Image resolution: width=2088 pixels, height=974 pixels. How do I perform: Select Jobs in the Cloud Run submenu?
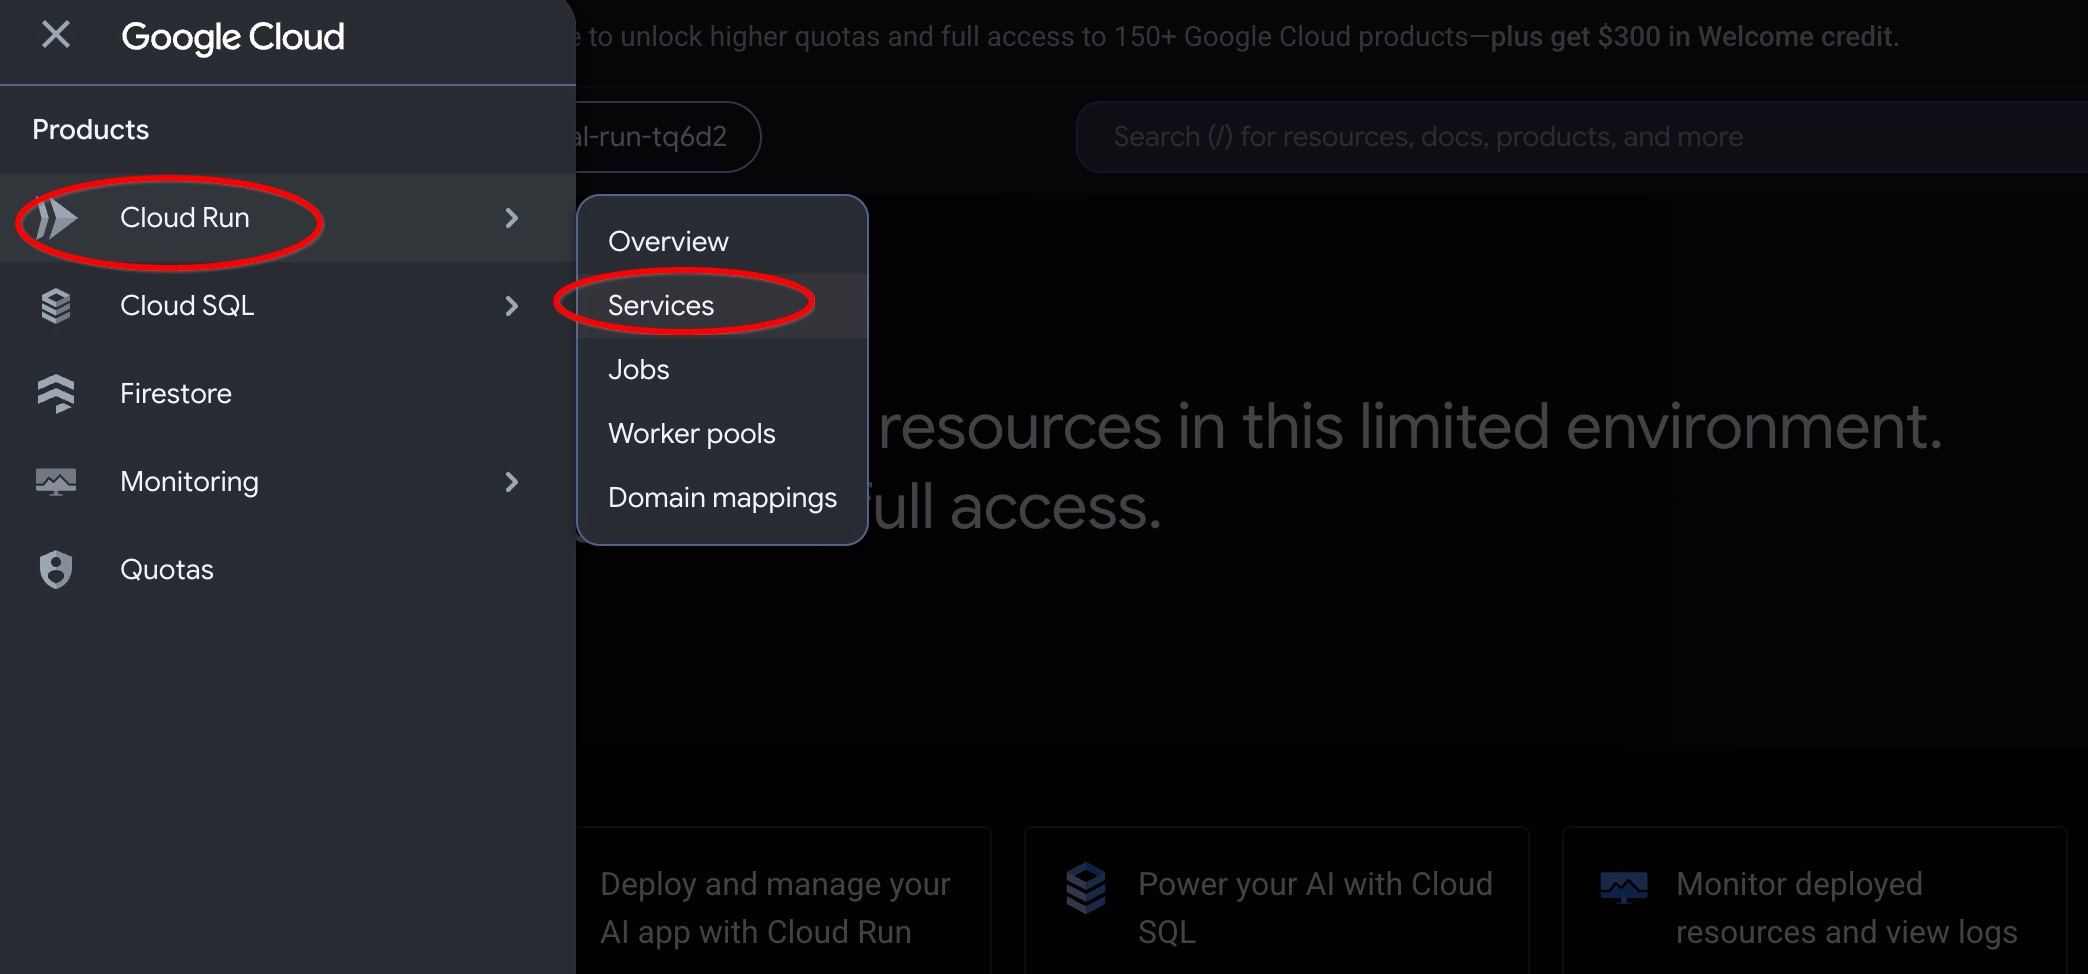coord(722,370)
